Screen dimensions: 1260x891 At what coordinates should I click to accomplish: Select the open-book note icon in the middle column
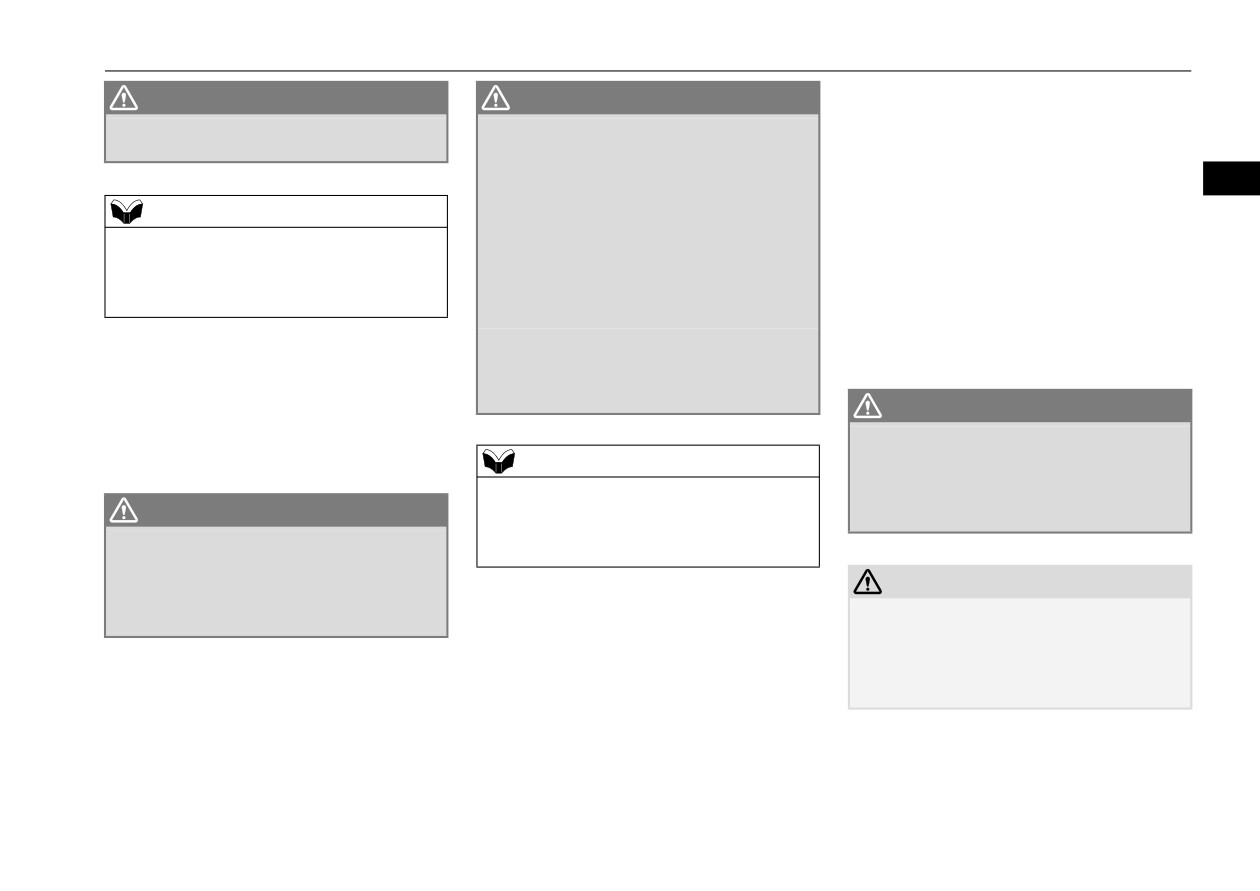click(498, 461)
